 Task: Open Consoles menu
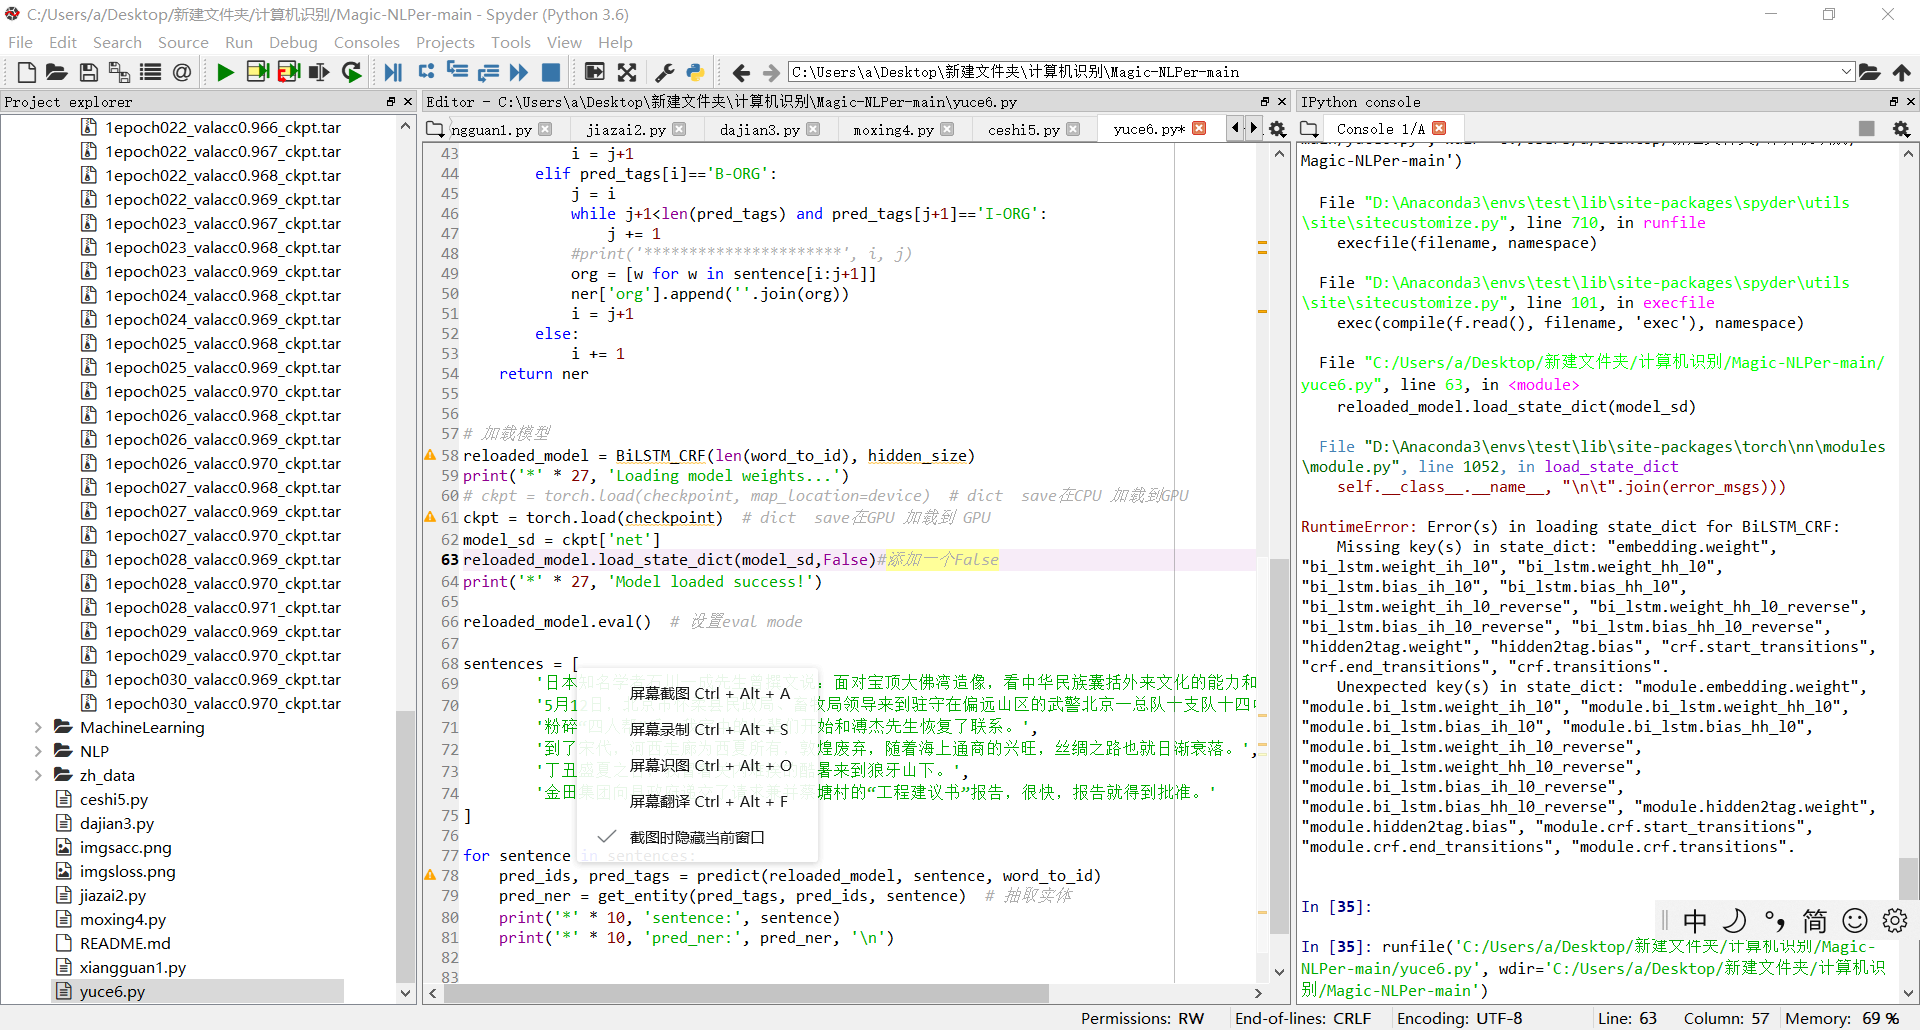point(366,42)
